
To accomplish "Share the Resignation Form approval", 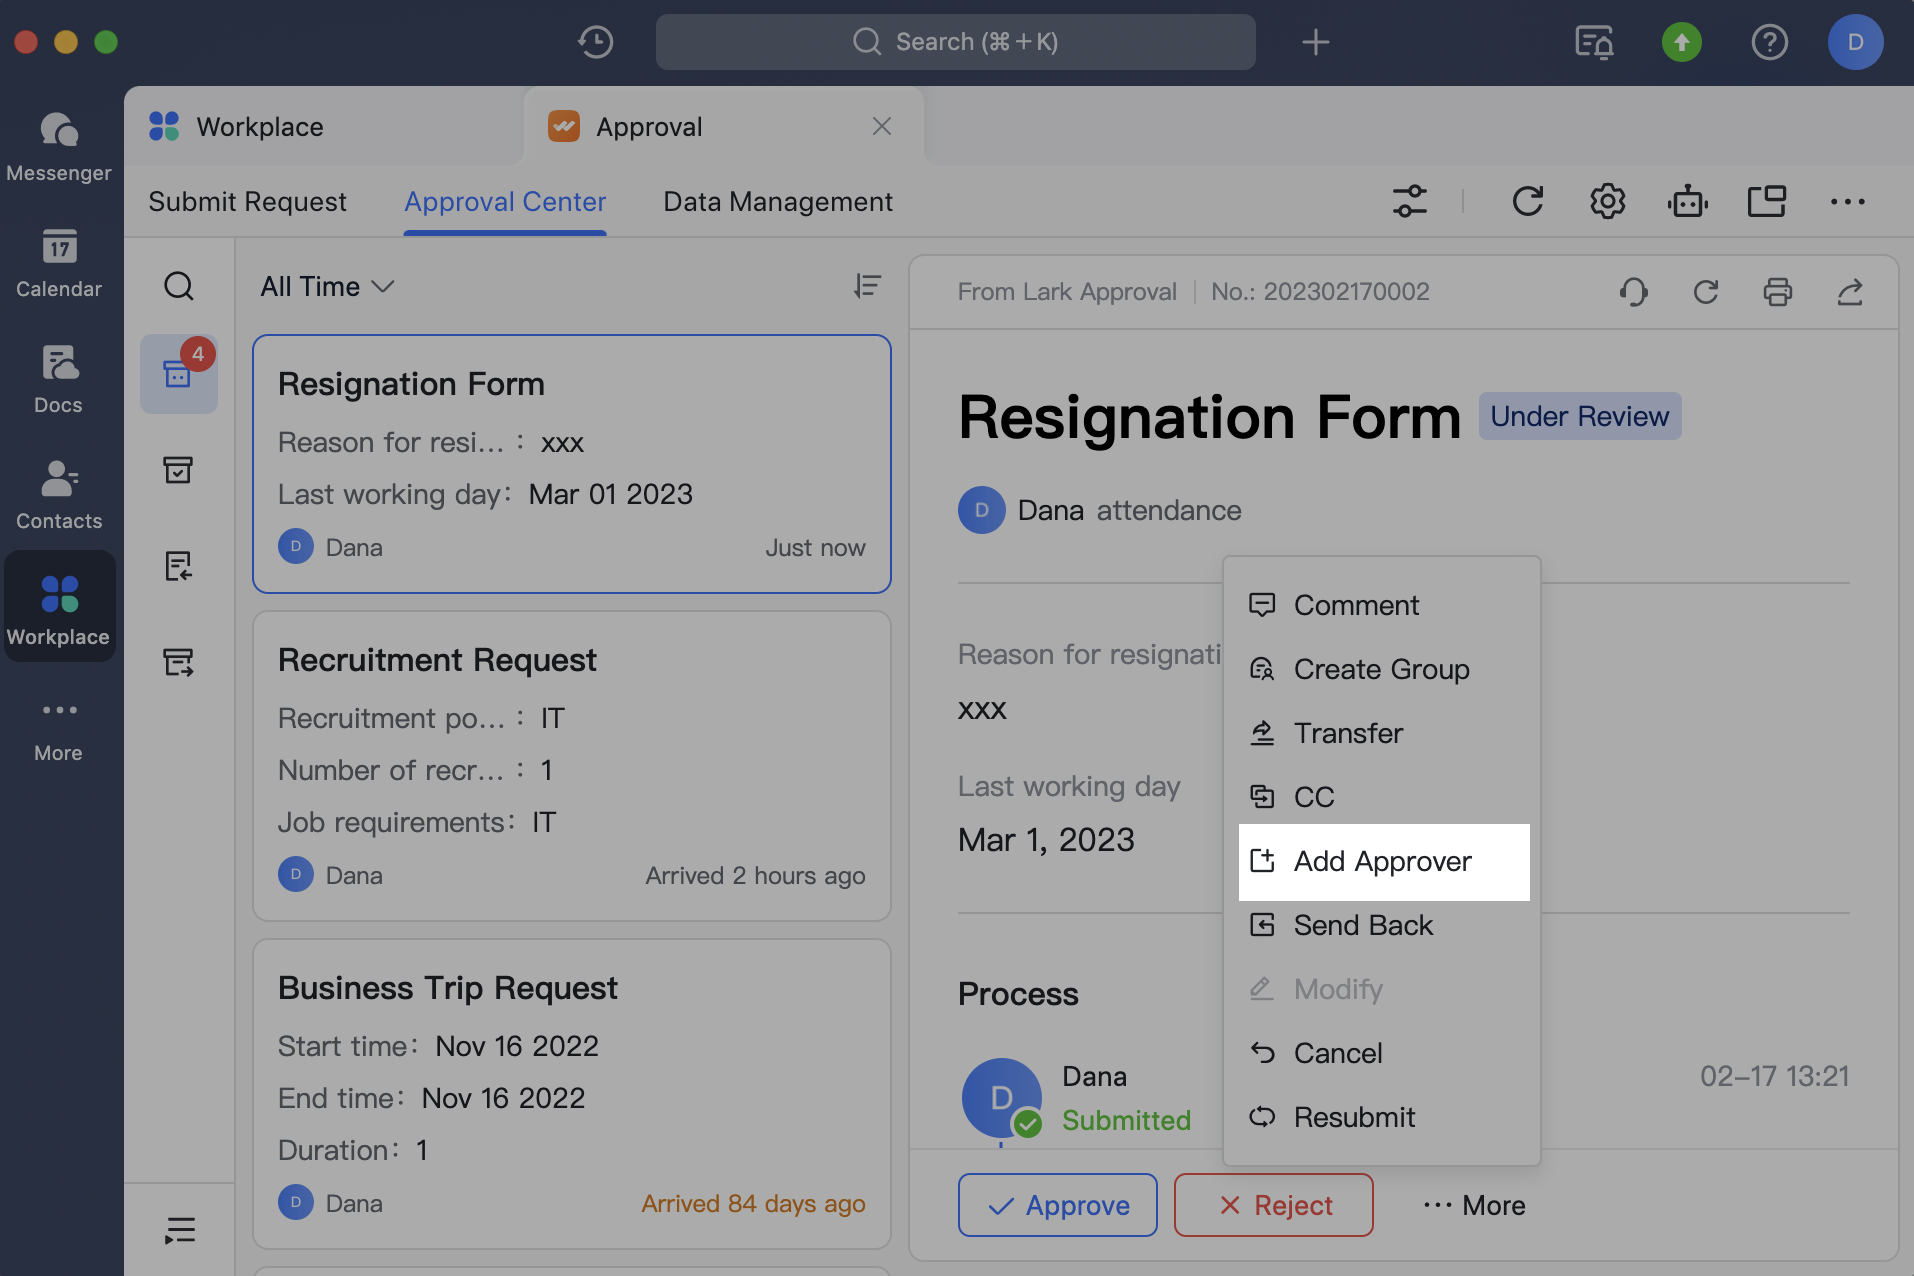I will [1851, 292].
